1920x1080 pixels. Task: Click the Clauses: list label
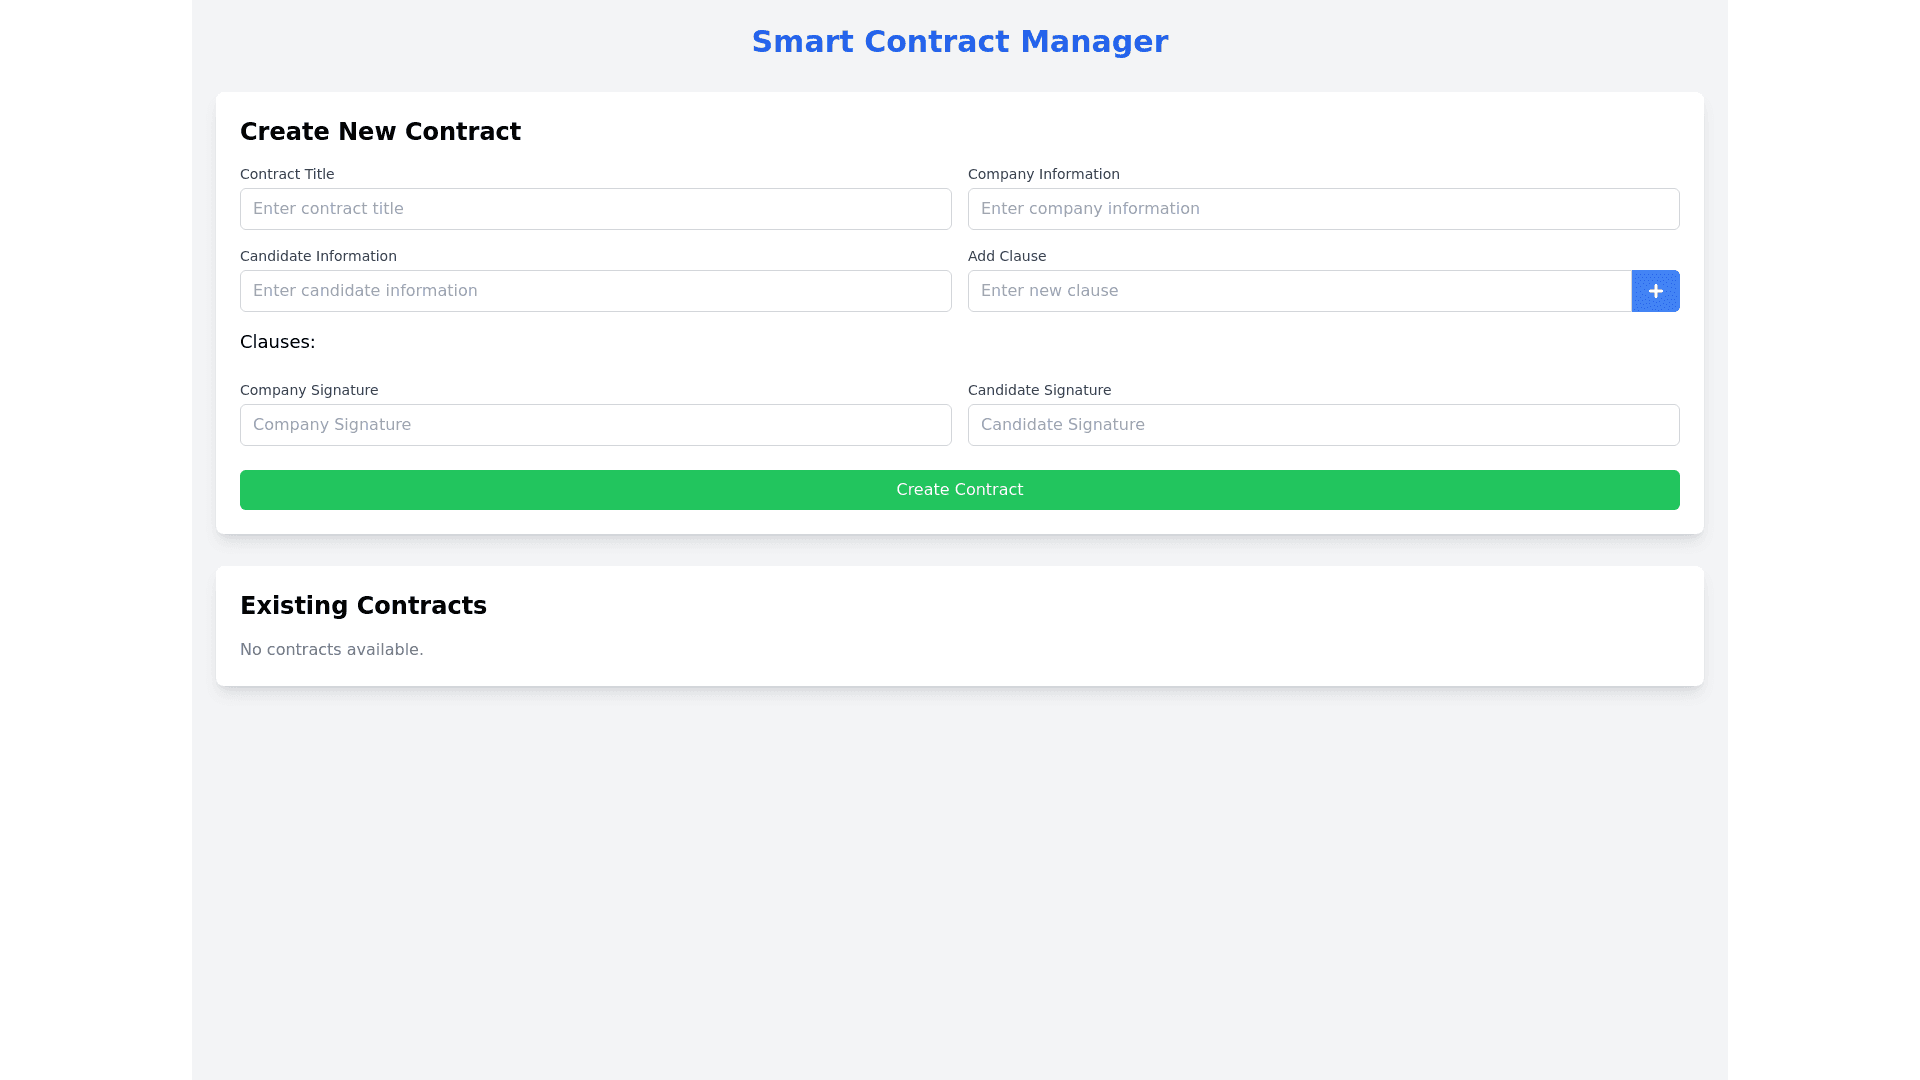[277, 342]
